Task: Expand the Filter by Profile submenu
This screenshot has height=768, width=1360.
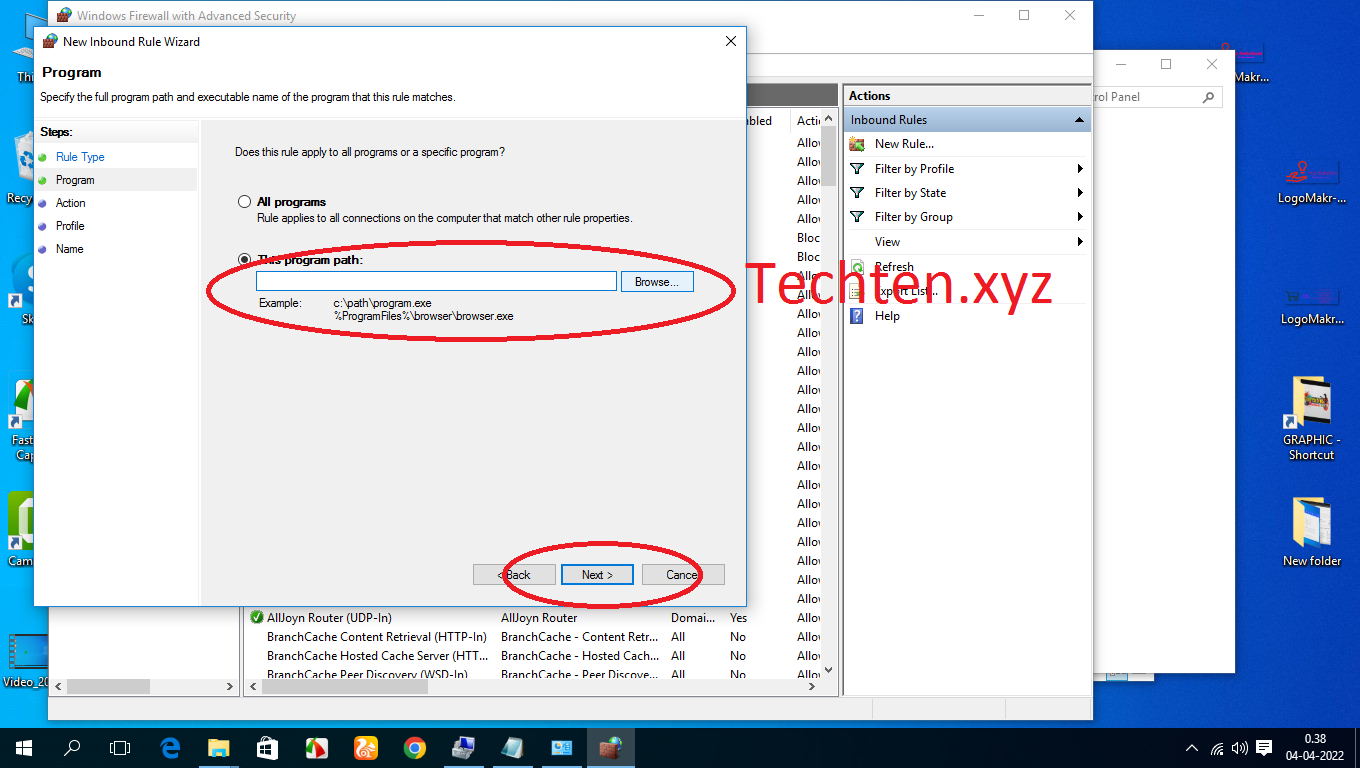Action: [1080, 169]
